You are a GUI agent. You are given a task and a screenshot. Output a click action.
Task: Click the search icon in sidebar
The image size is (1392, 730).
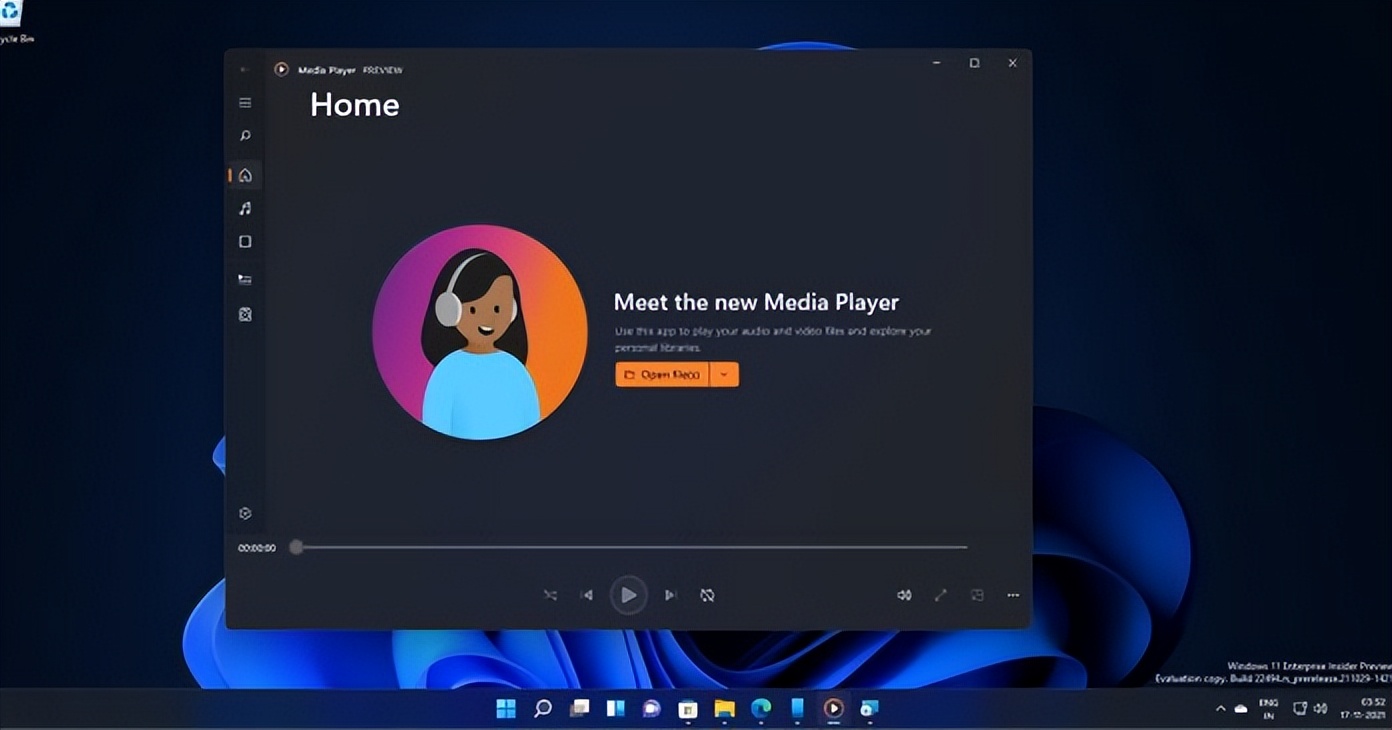245,136
